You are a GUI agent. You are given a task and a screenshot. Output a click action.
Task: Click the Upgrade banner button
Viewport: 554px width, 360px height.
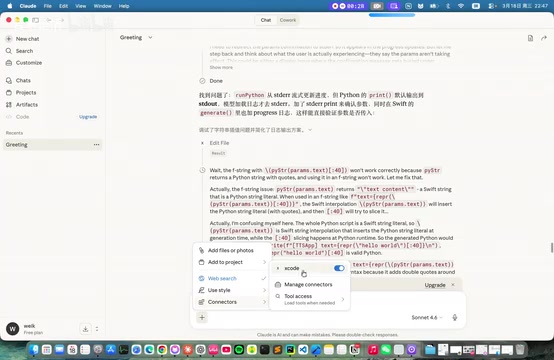435,285
